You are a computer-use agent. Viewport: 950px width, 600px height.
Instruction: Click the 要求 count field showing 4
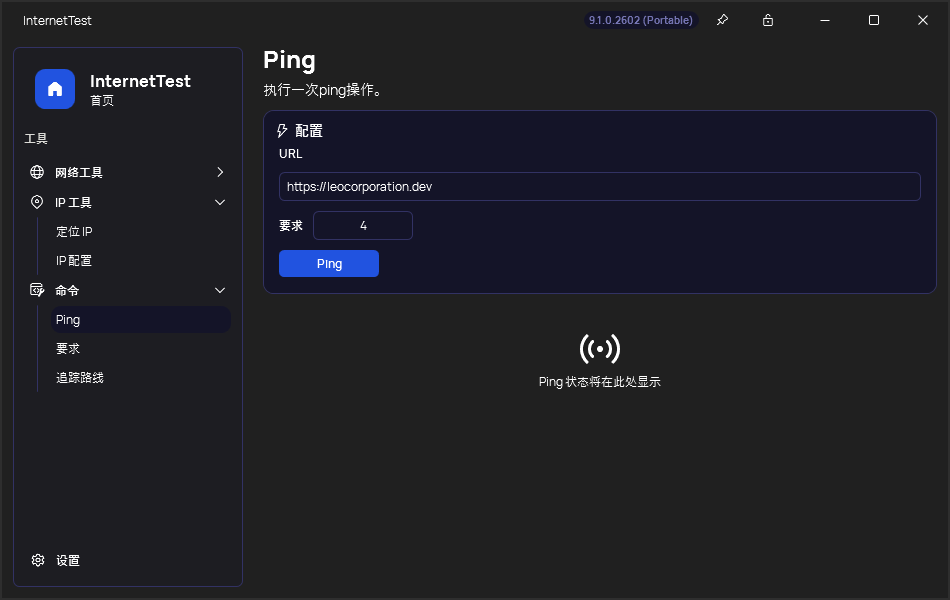(x=362, y=225)
